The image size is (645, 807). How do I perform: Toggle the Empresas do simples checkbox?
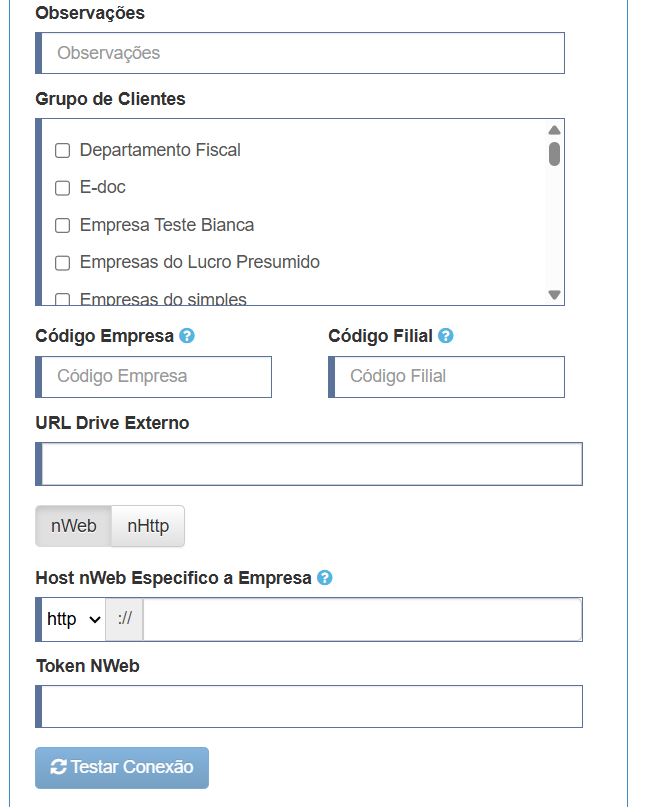62,300
